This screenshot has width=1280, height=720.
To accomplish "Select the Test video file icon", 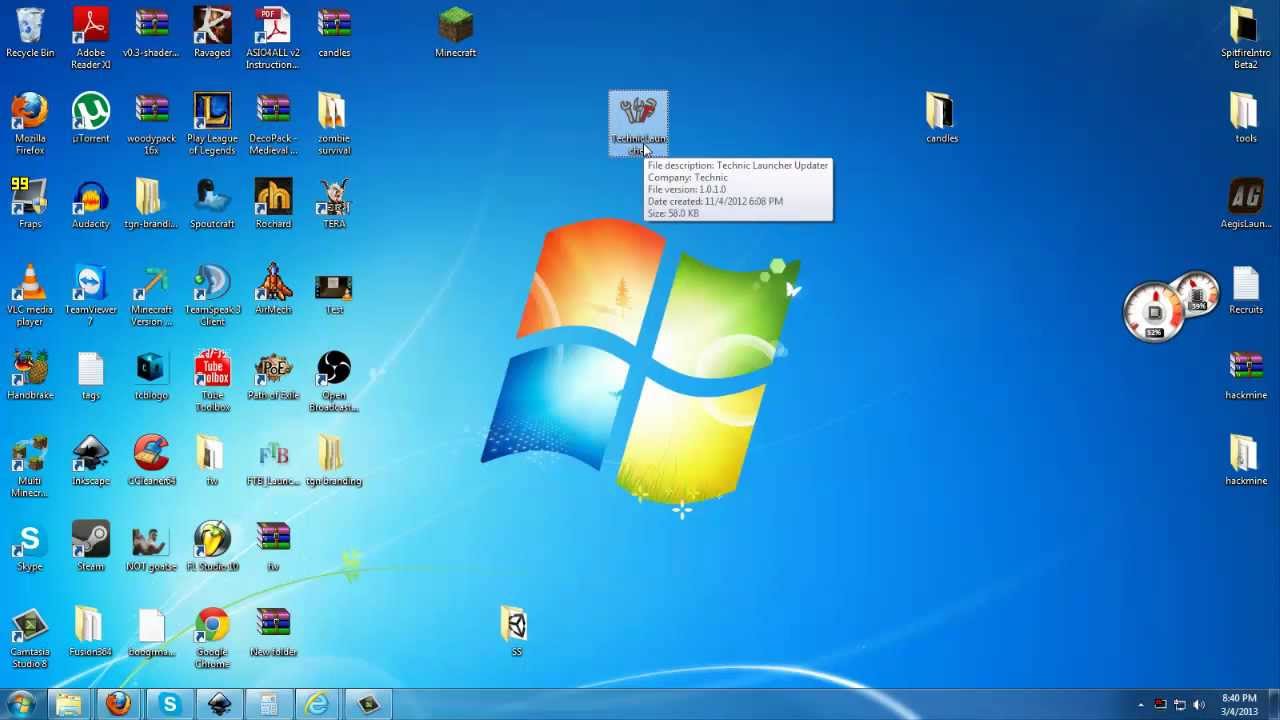I will [x=334, y=290].
